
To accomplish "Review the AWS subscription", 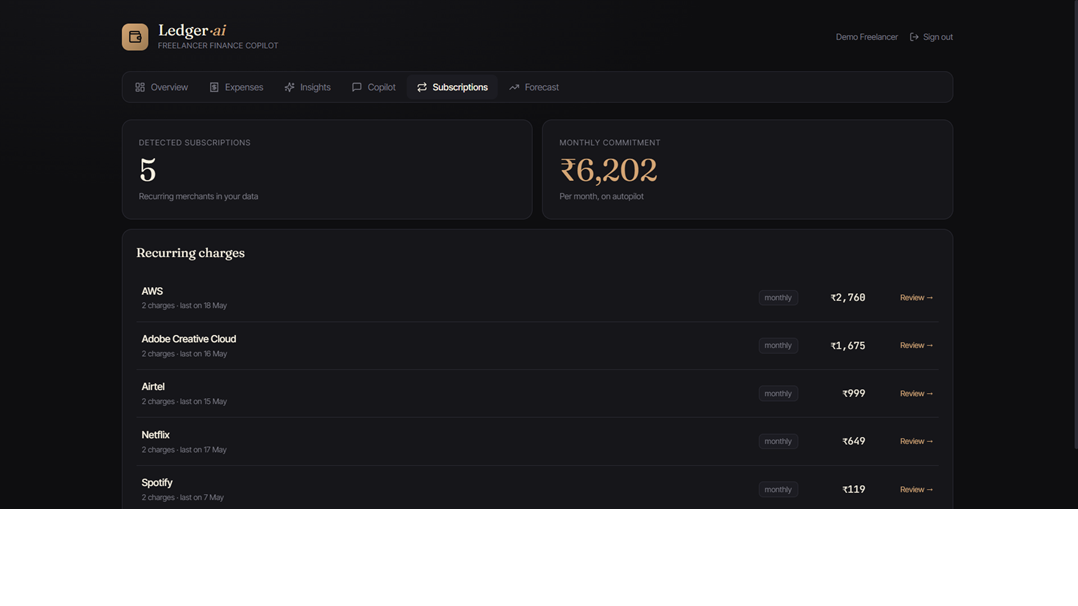I will coord(916,298).
